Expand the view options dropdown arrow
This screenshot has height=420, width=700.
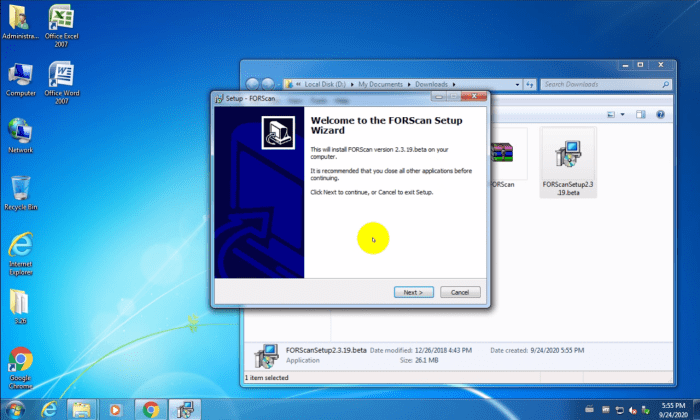[x=622, y=115]
